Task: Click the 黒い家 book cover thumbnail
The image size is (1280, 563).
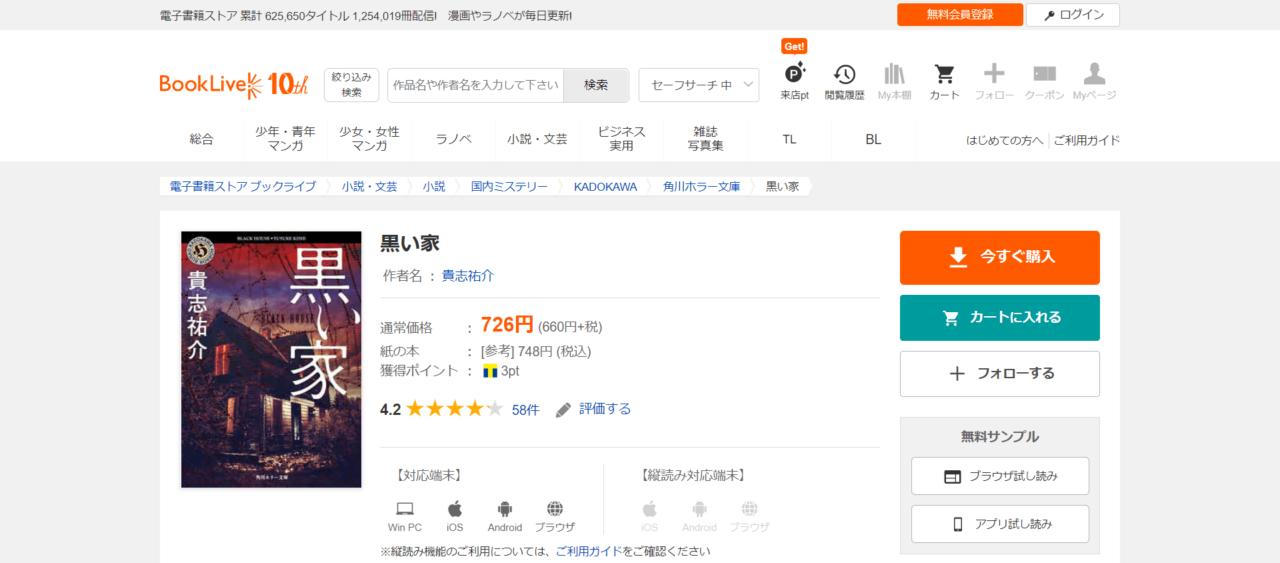Action: pos(271,359)
